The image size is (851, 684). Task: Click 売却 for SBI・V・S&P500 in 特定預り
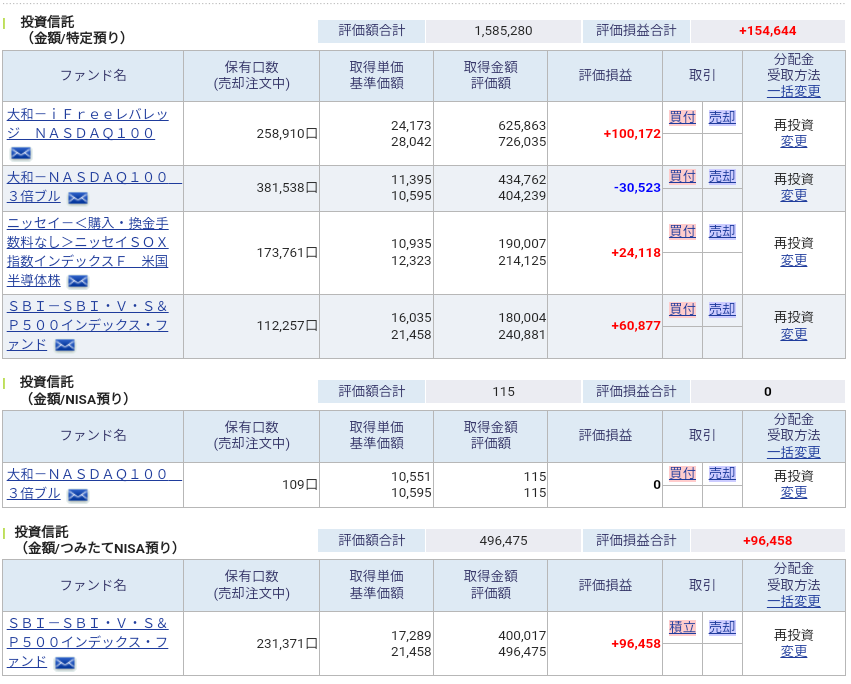pos(722,309)
